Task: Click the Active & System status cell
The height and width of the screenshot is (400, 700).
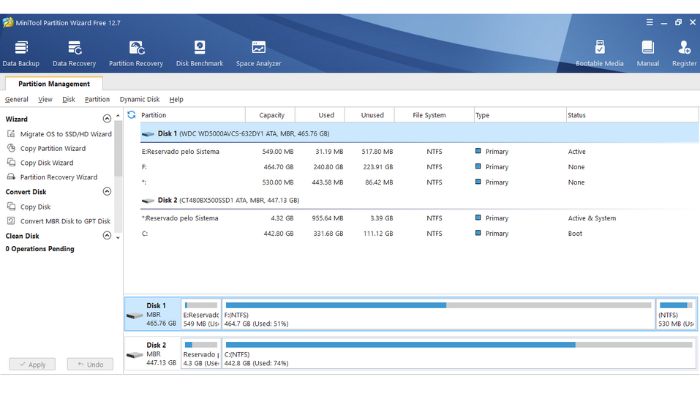Action: (592, 218)
